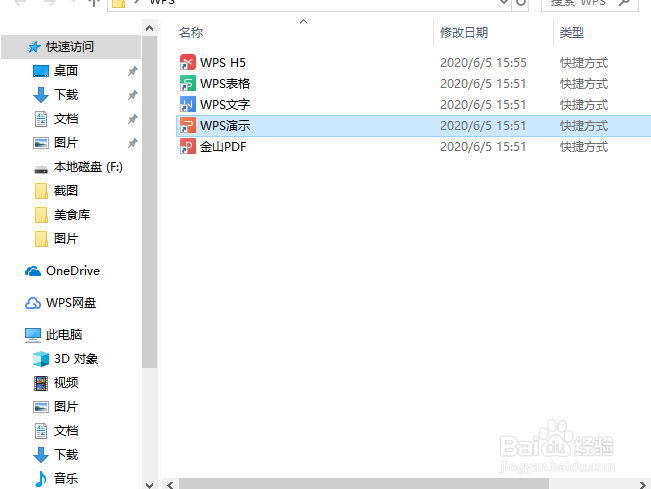Select the 3D 对象 label
The height and width of the screenshot is (489, 651).
coord(76,359)
